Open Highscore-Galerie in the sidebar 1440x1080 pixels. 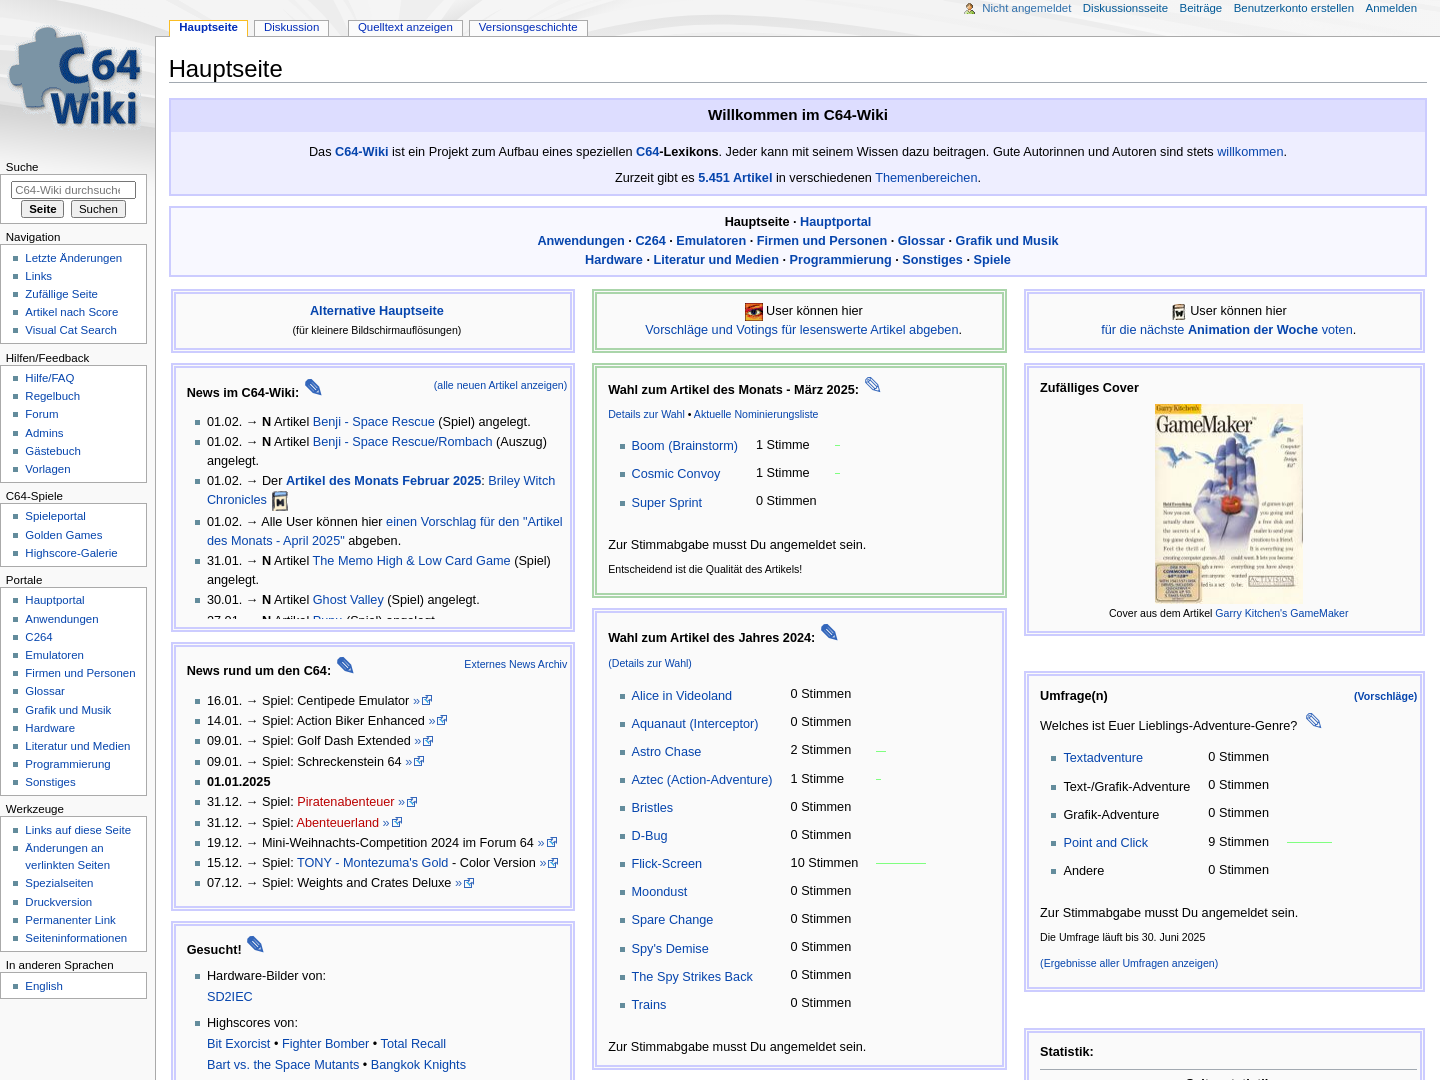click(x=71, y=553)
